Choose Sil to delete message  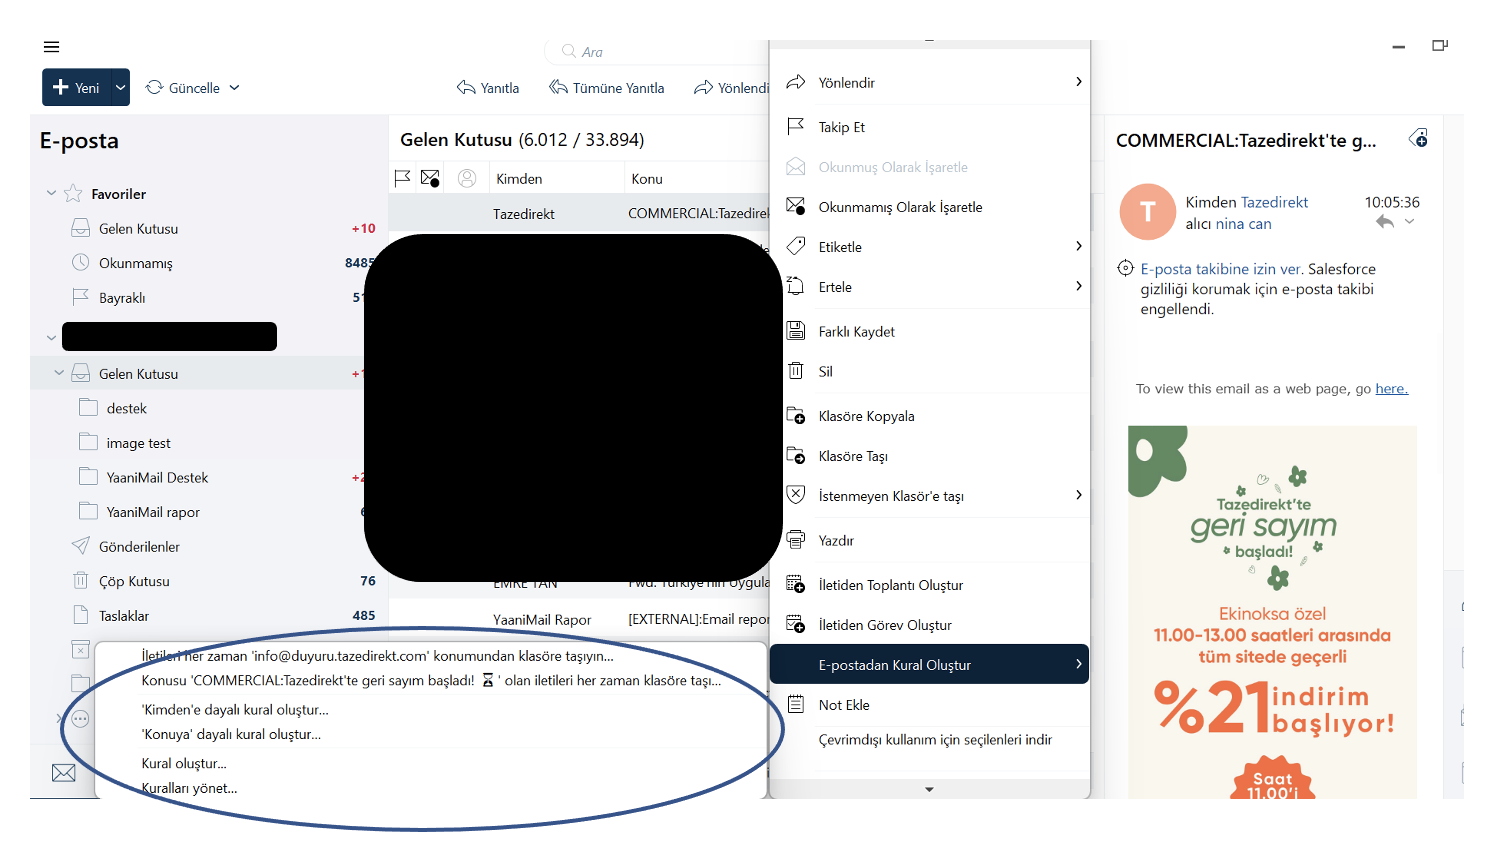point(930,371)
